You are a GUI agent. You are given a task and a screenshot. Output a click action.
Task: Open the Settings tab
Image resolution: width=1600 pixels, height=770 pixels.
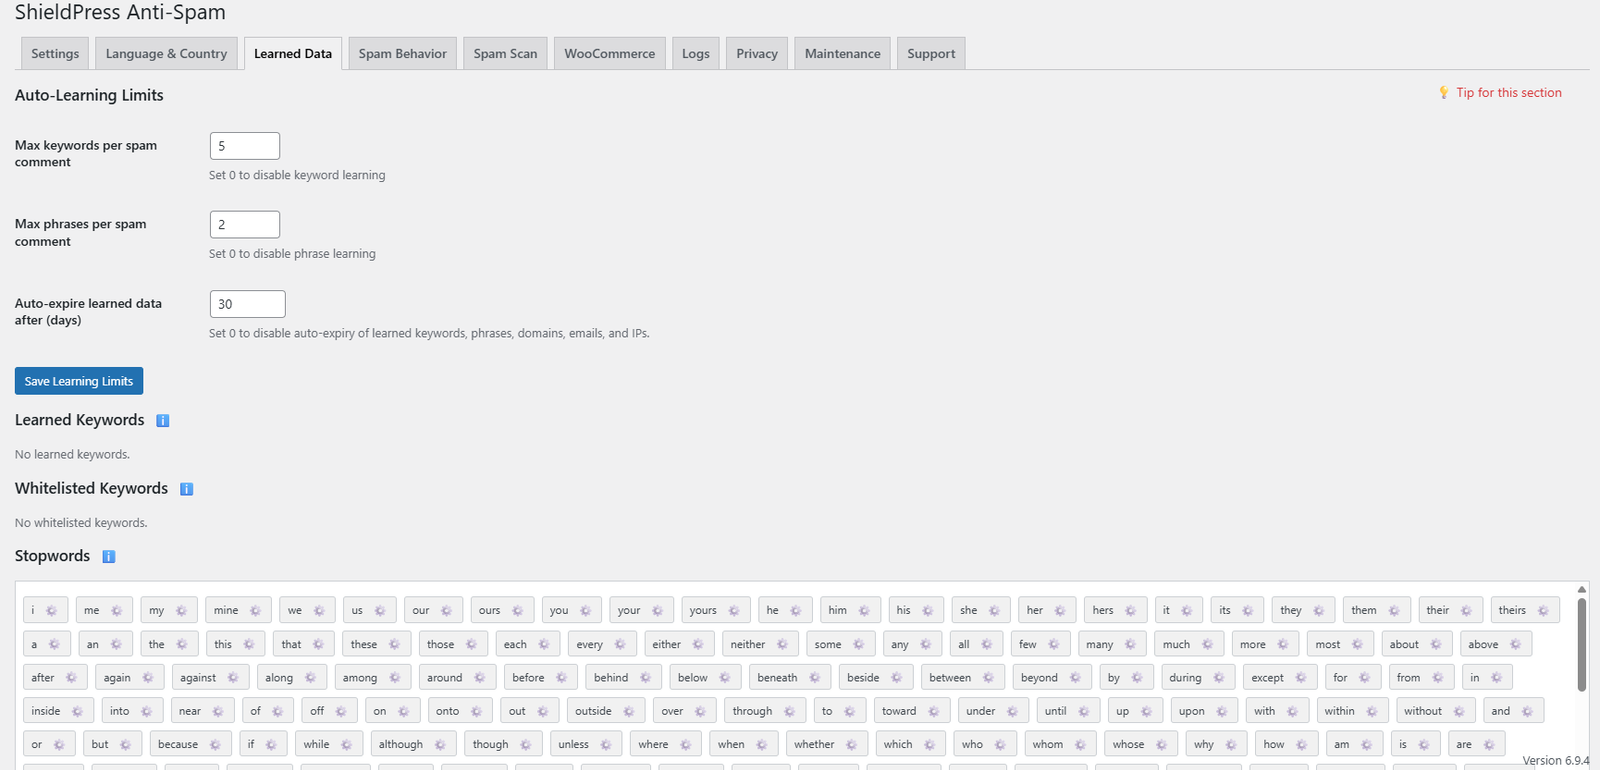tap(55, 54)
